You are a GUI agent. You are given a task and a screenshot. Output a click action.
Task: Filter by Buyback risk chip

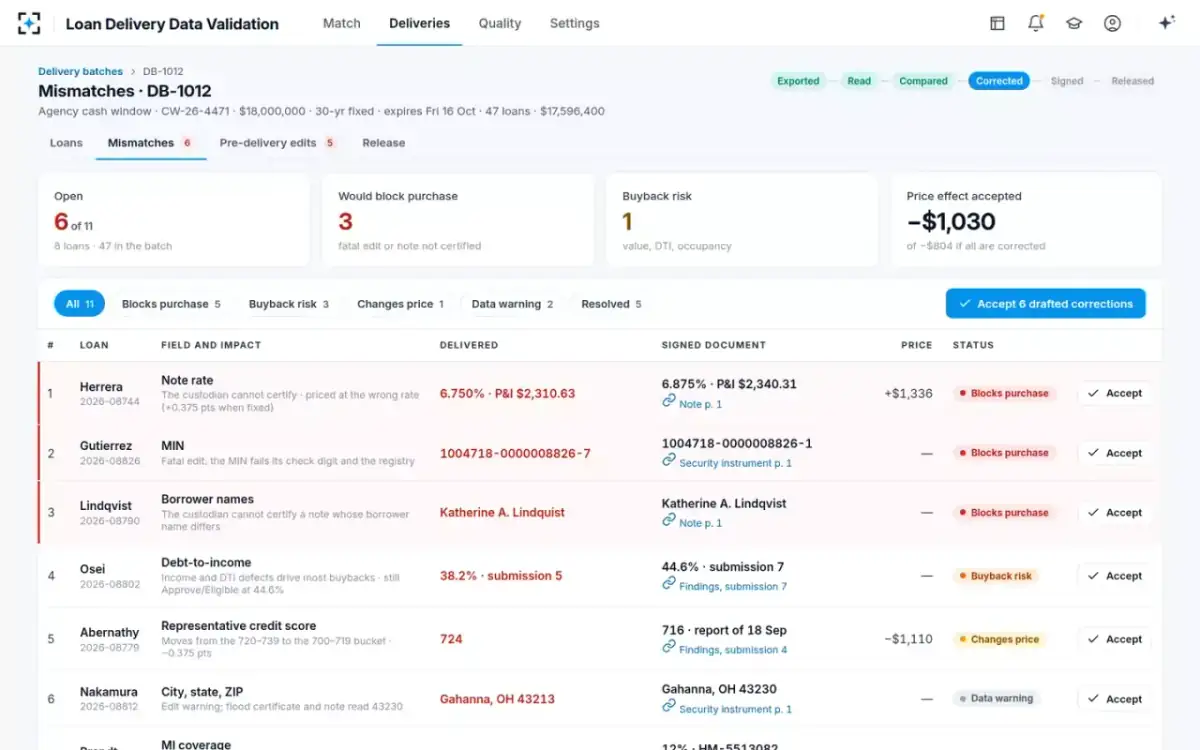[x=289, y=304]
